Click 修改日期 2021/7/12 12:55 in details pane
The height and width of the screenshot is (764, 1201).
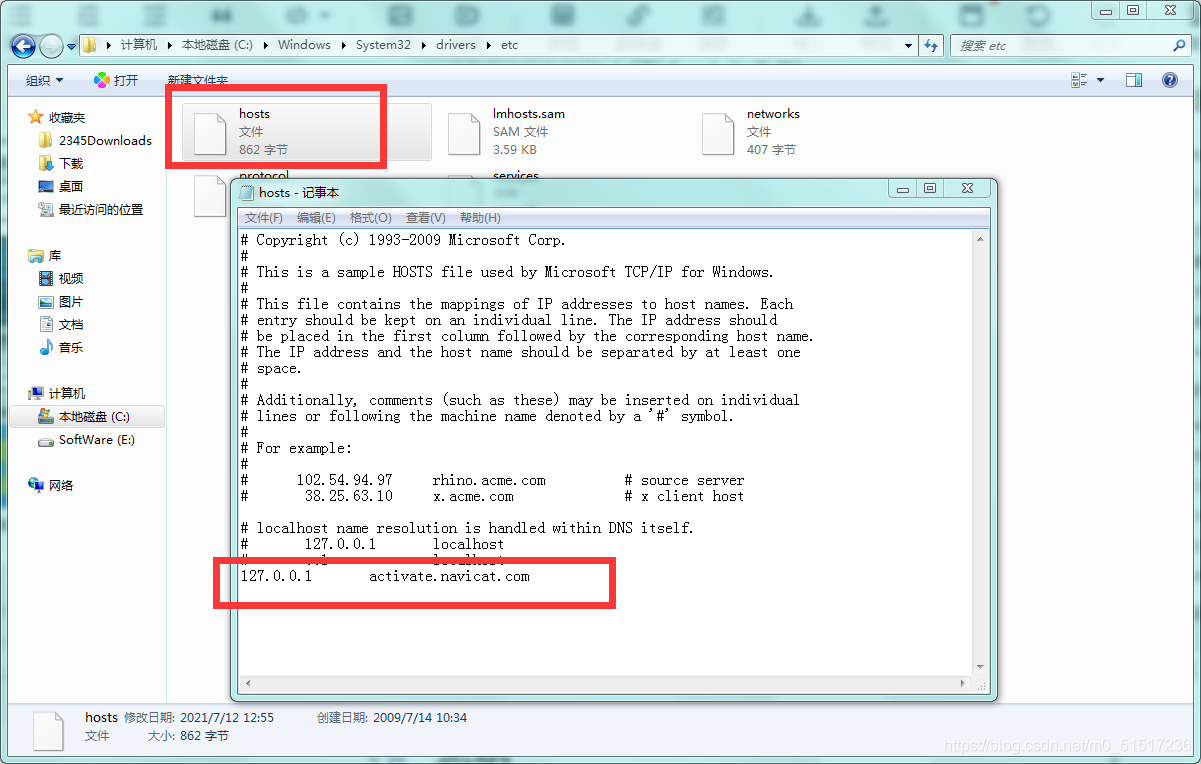199,717
